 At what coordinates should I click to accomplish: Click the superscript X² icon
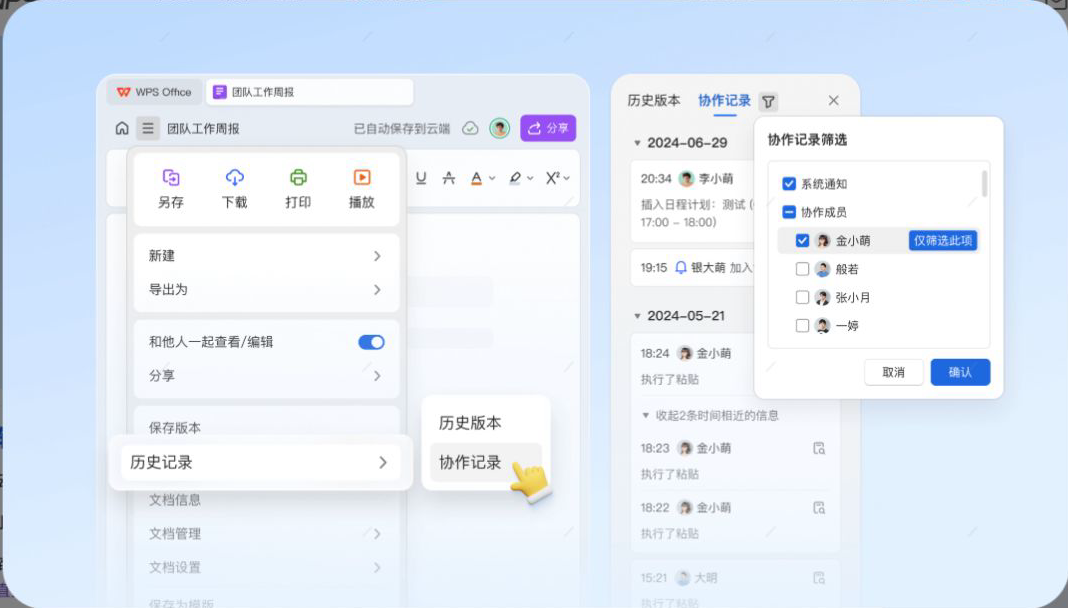point(552,178)
